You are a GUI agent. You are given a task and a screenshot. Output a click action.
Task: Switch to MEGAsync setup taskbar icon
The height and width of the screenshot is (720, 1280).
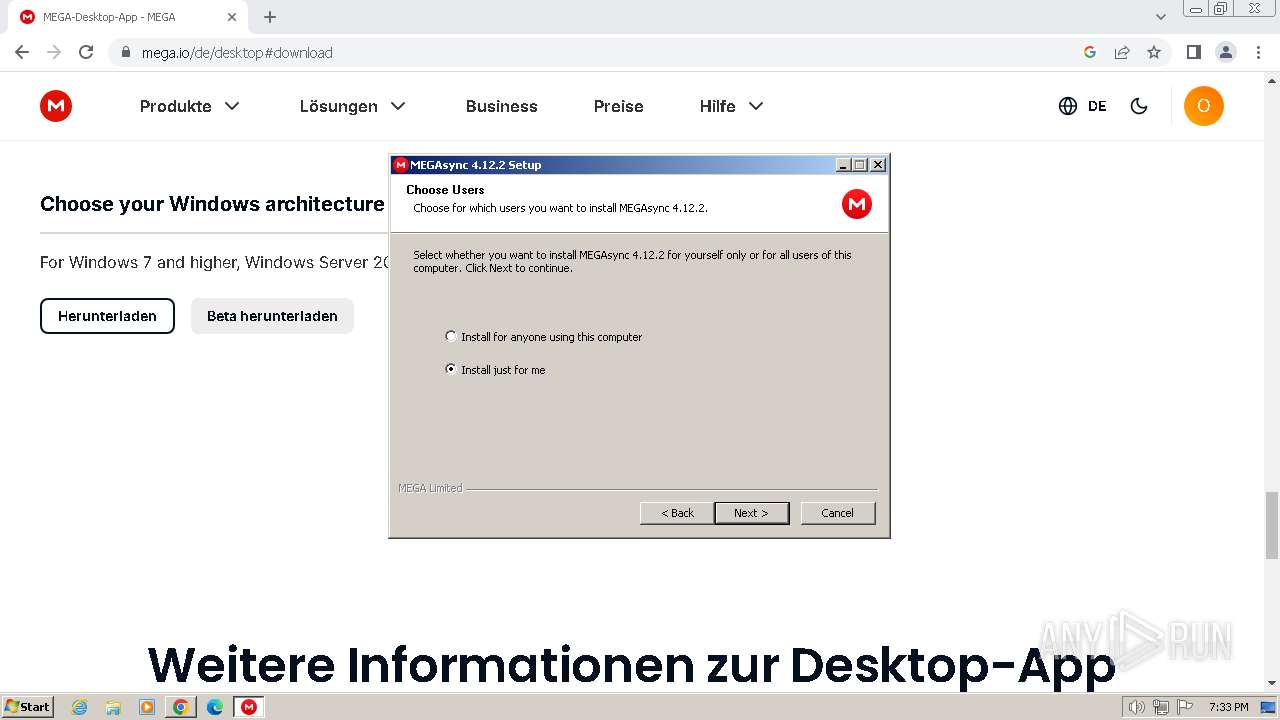click(x=249, y=707)
